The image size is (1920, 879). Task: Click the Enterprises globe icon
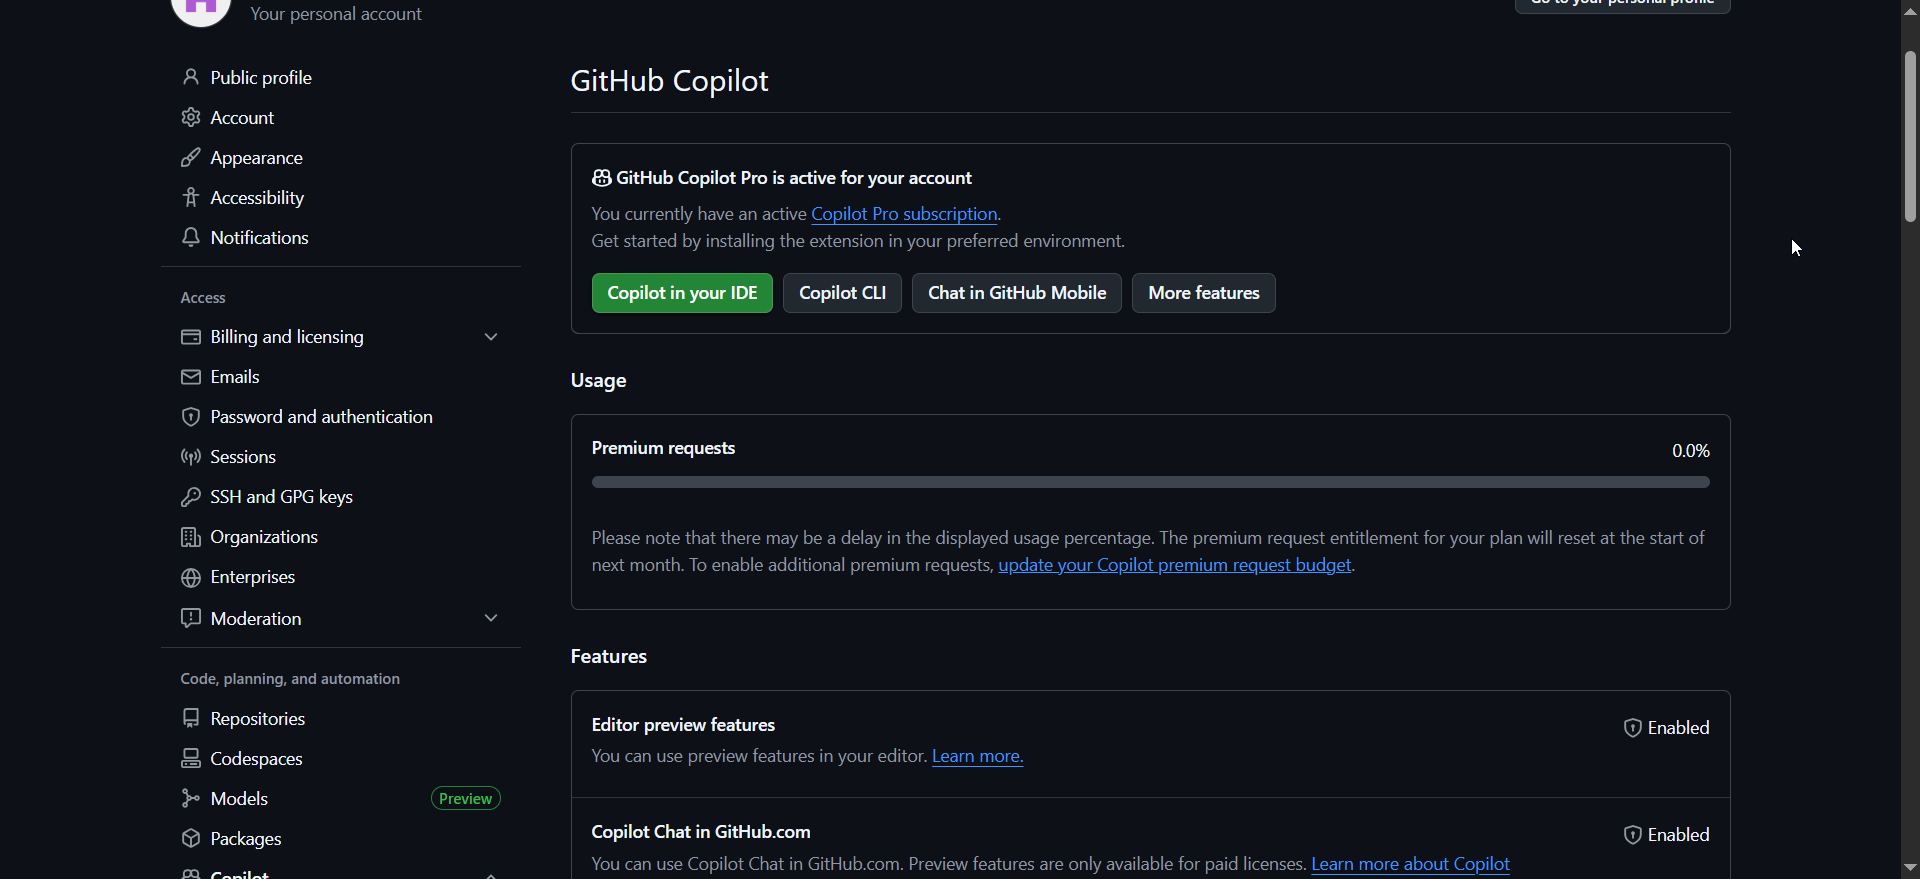(x=191, y=578)
